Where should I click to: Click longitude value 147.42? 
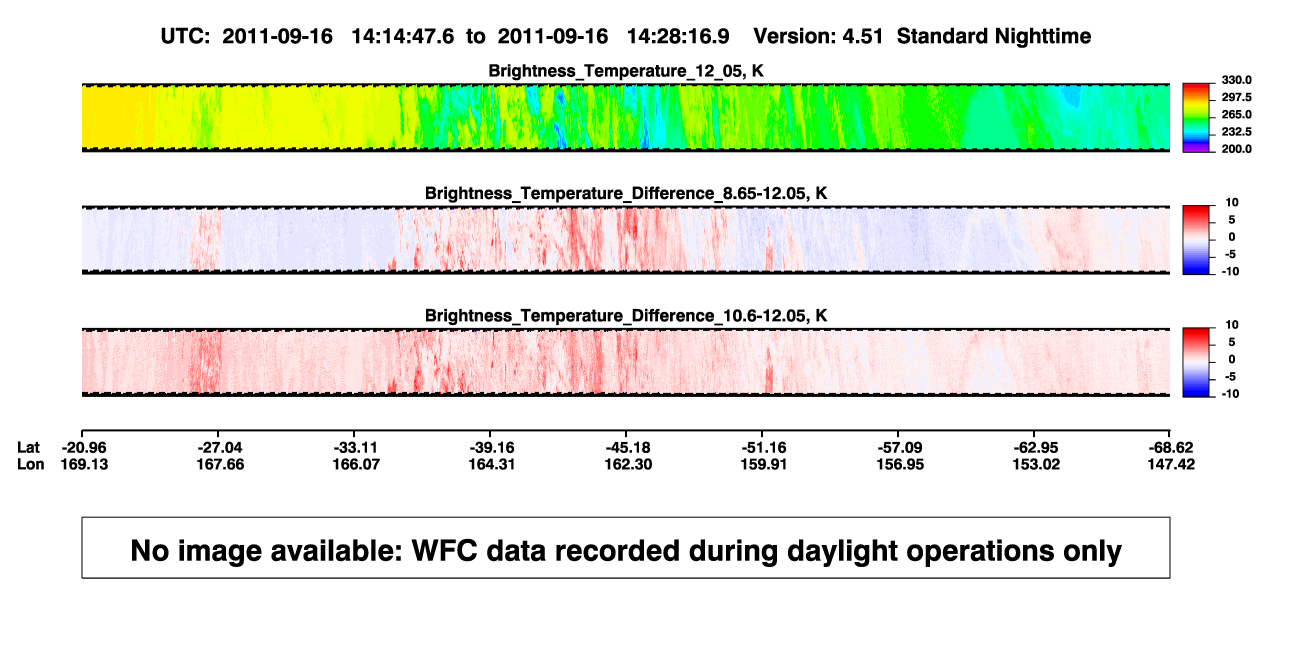click(x=1171, y=464)
